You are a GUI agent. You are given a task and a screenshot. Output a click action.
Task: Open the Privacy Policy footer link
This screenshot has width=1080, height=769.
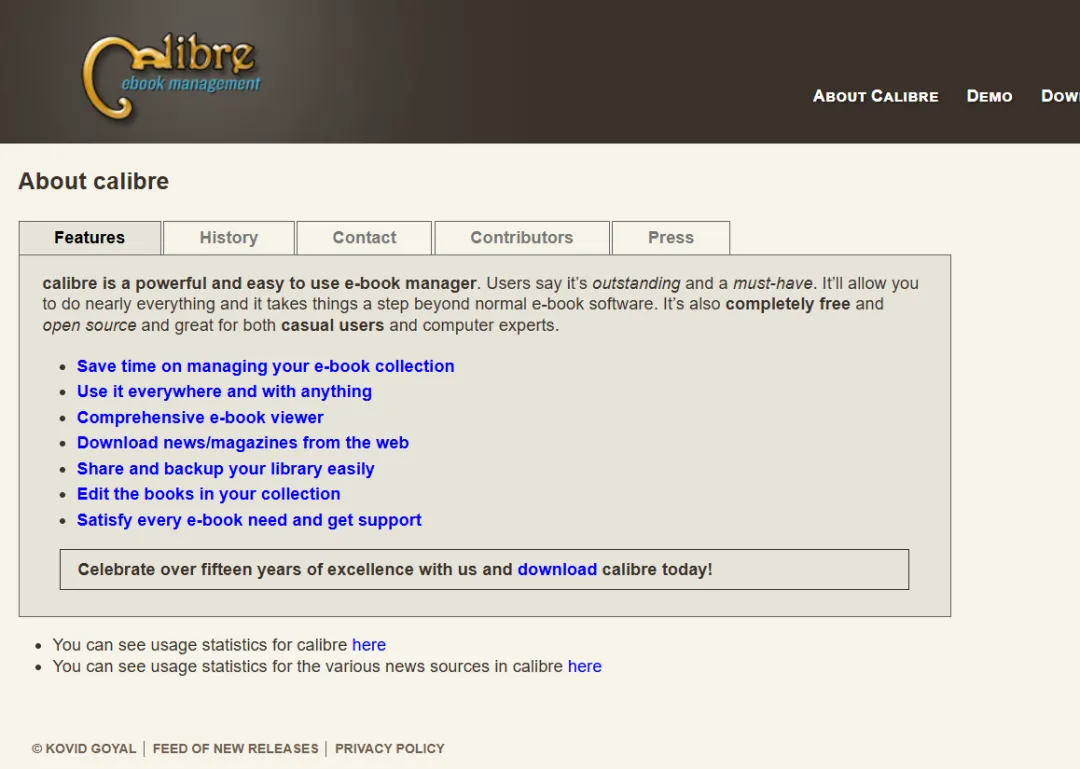click(x=390, y=748)
